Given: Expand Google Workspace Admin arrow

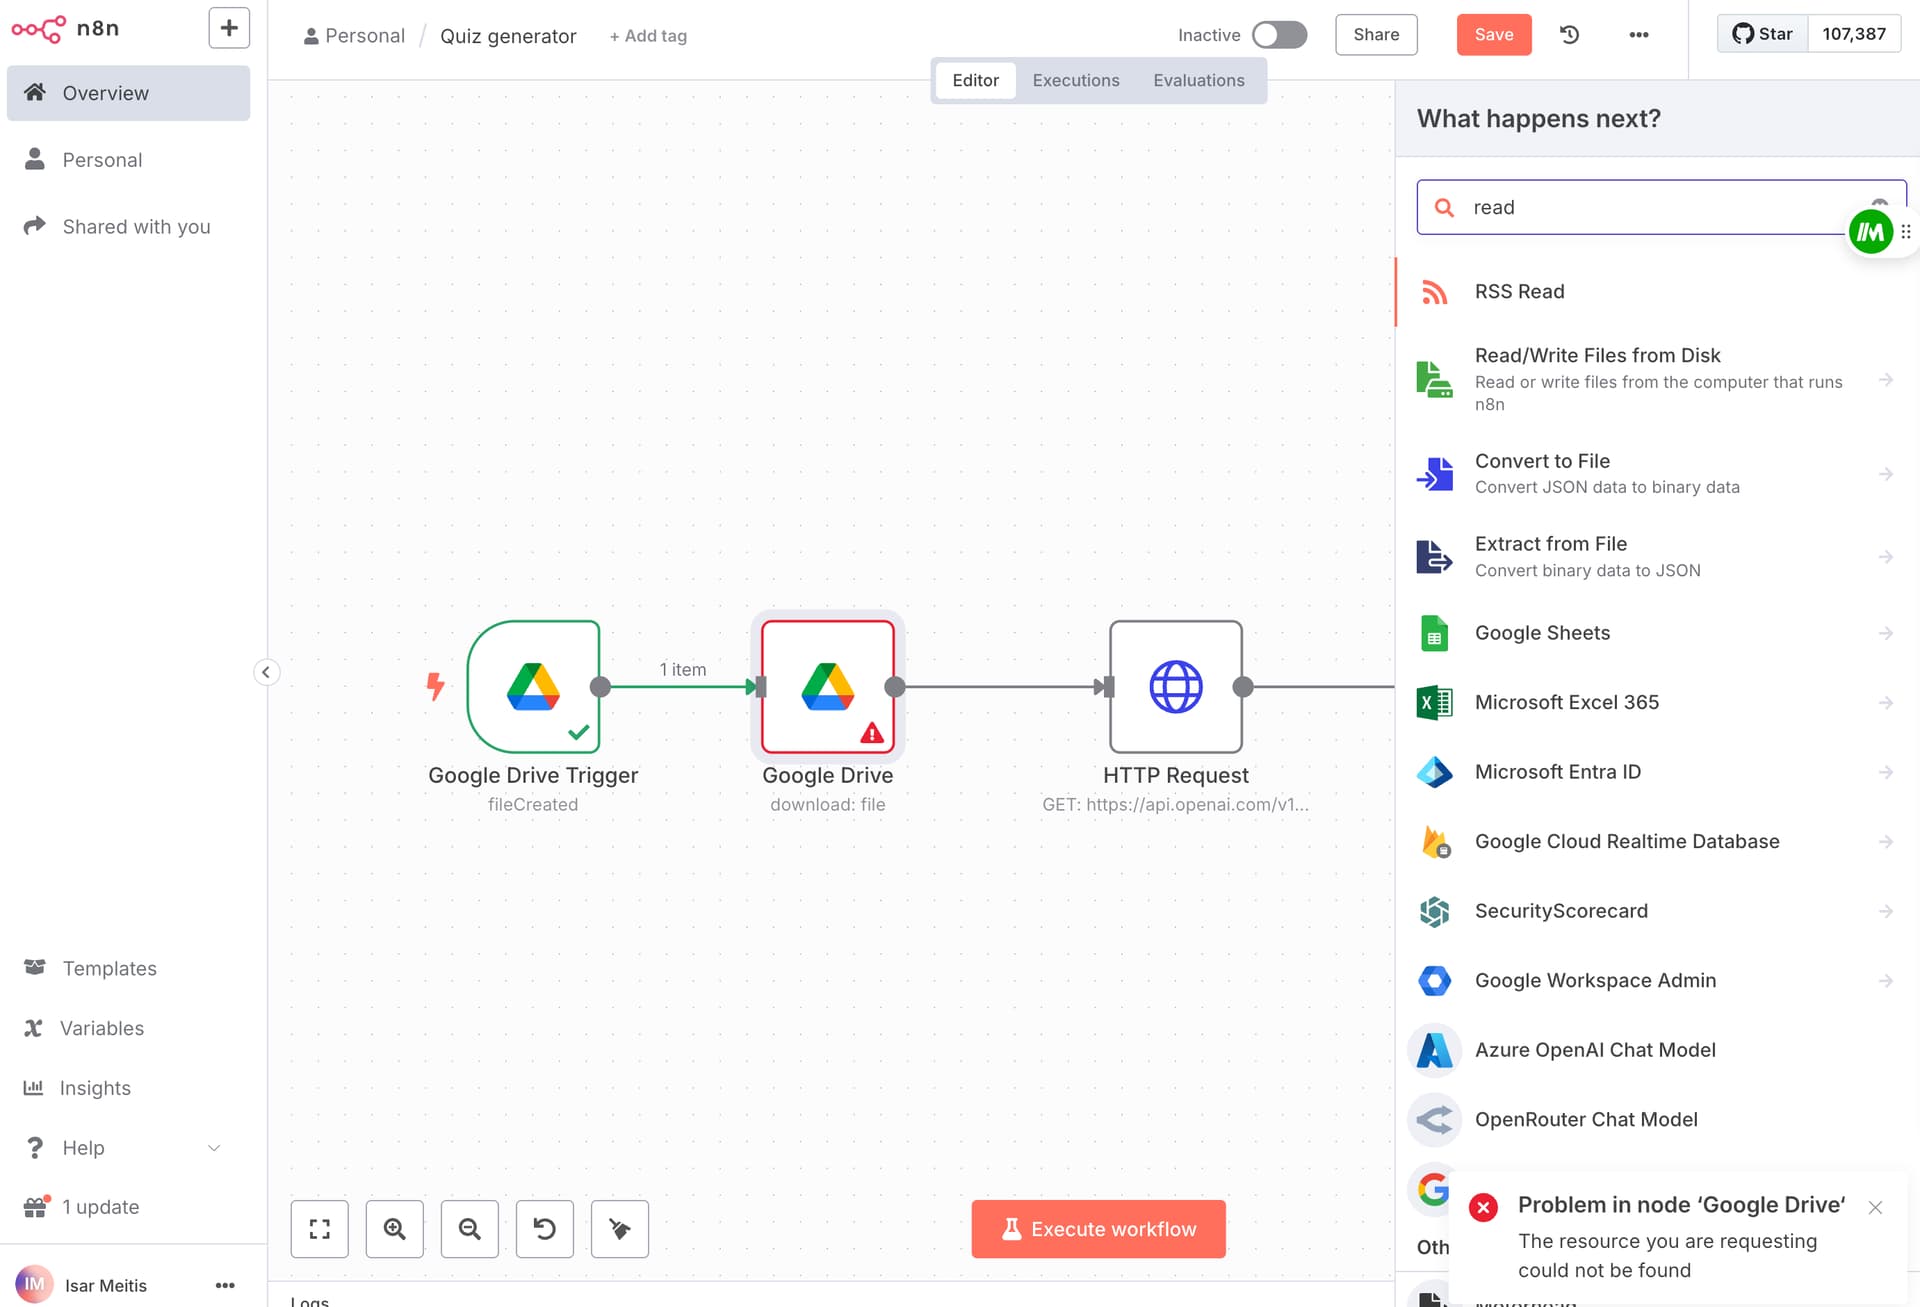Looking at the screenshot, I should click(1885, 981).
